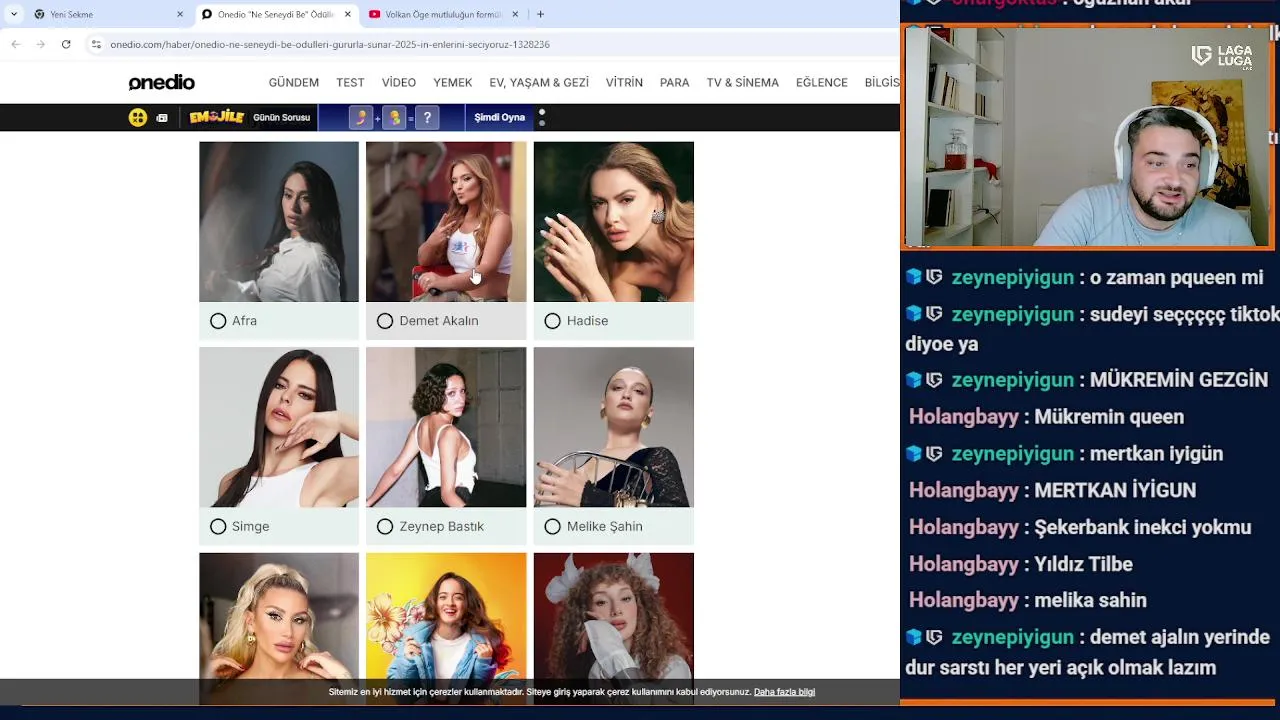Reload the page
Image resolution: width=1280 pixels, height=720 pixels.
point(66,44)
